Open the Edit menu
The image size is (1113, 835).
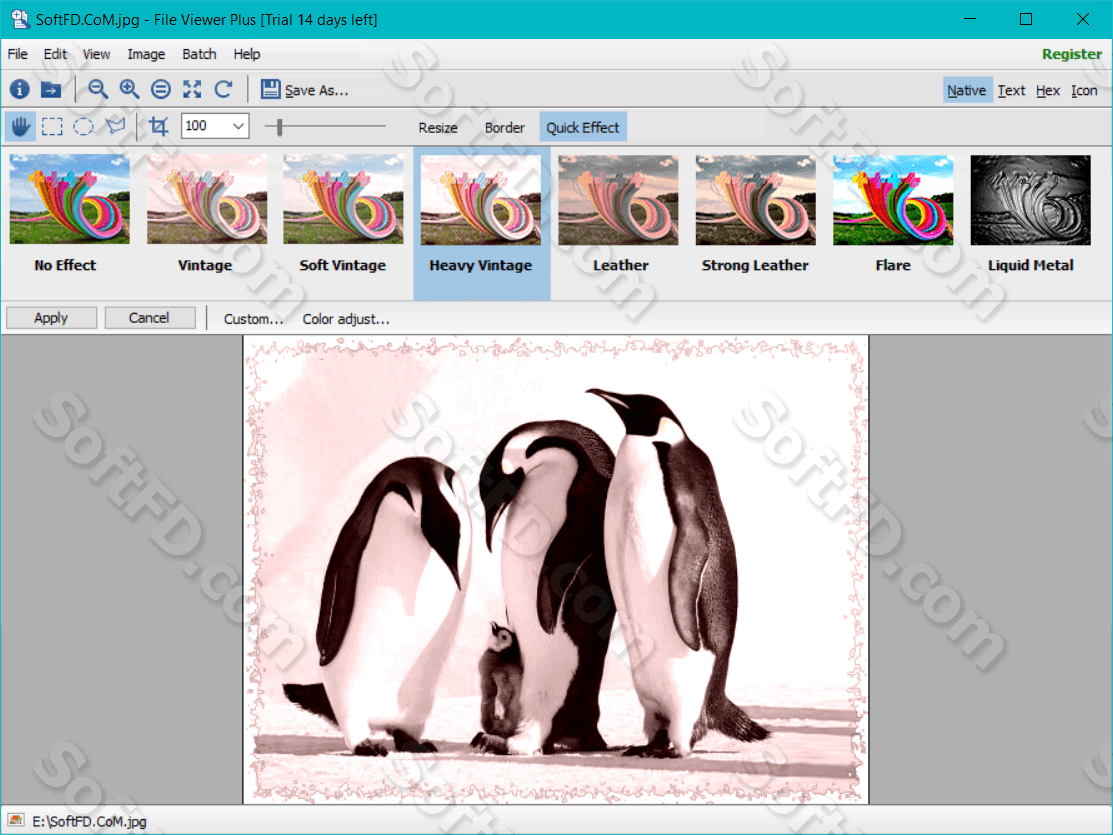click(x=55, y=54)
